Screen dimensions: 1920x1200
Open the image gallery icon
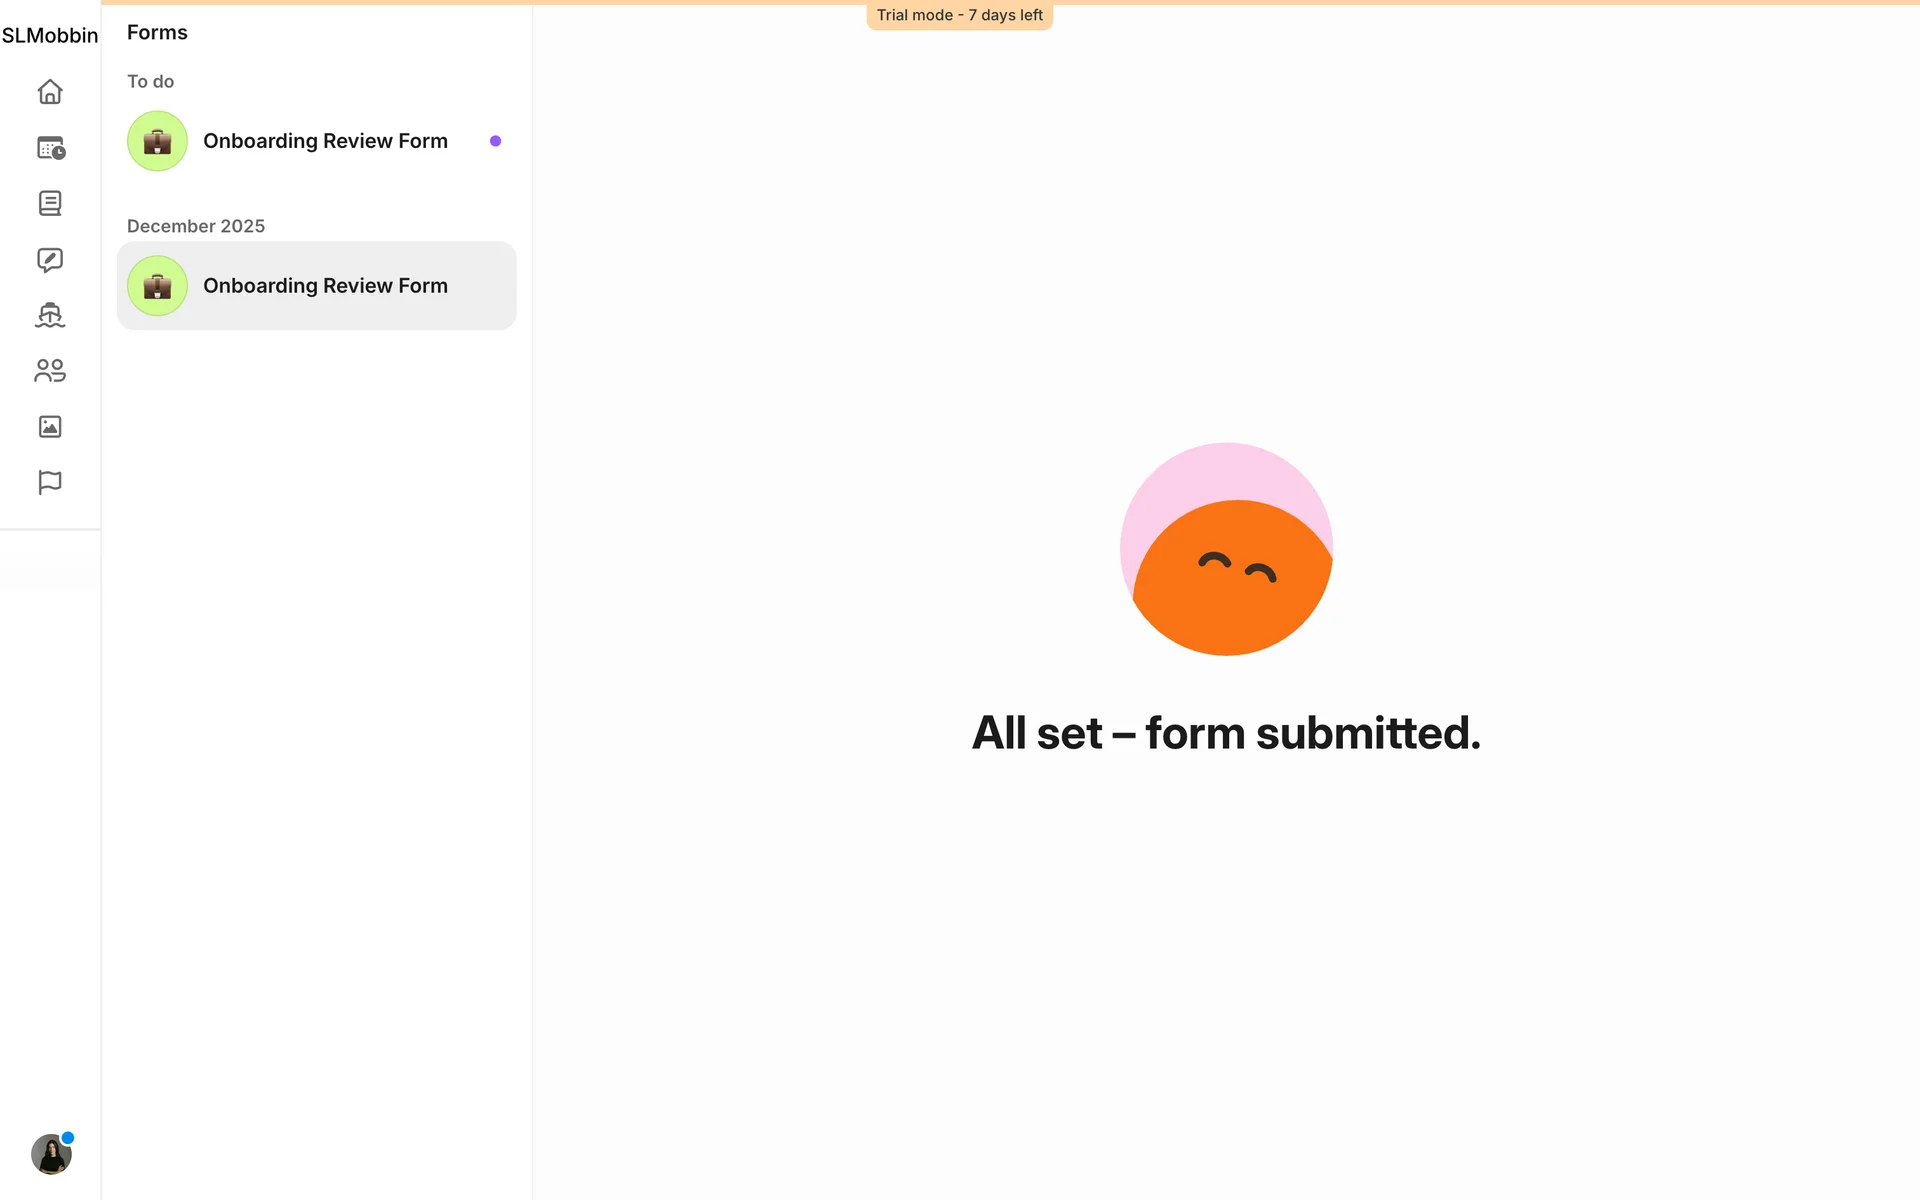click(x=50, y=427)
